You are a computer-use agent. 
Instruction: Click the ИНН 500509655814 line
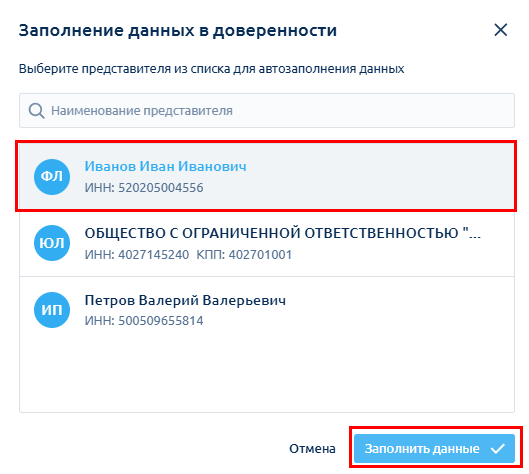(x=144, y=320)
